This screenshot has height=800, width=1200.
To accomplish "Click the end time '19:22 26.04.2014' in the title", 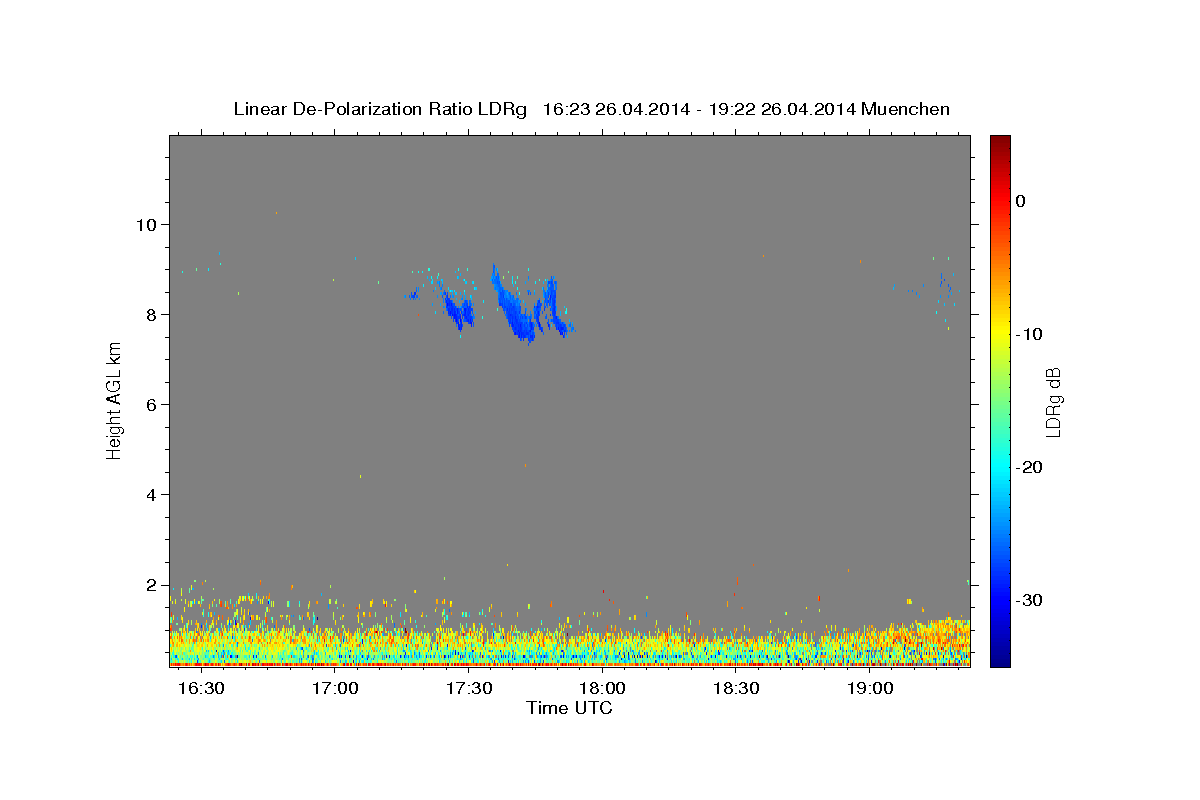I will click(783, 109).
